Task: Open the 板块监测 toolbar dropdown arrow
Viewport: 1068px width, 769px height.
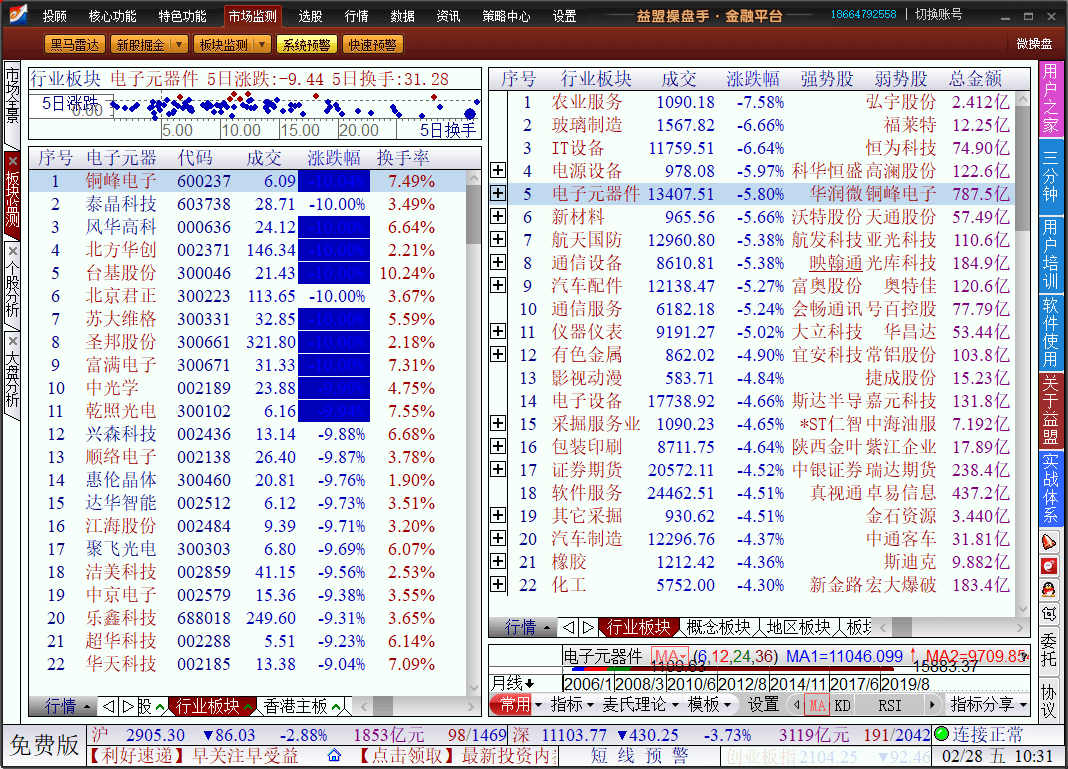Action: click(x=262, y=45)
